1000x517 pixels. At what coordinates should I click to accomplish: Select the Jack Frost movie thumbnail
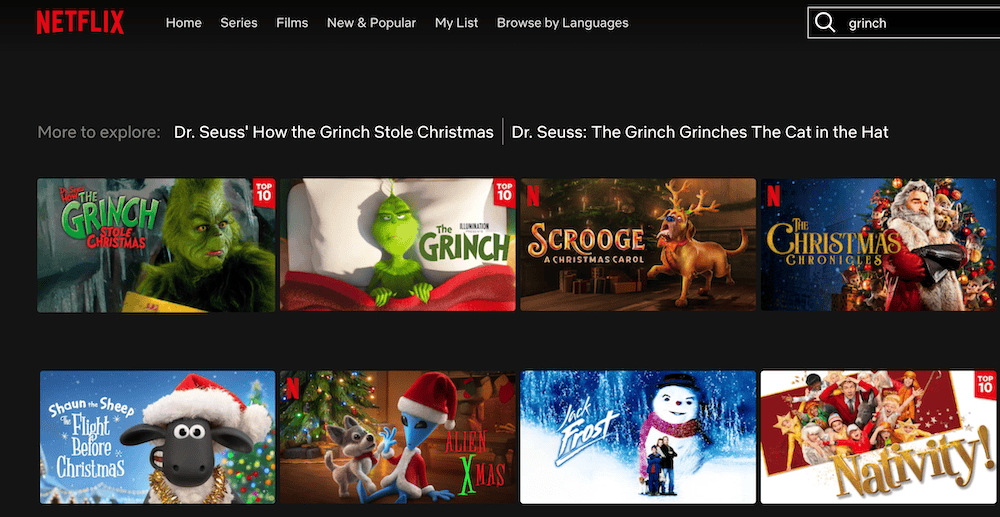tap(638, 437)
